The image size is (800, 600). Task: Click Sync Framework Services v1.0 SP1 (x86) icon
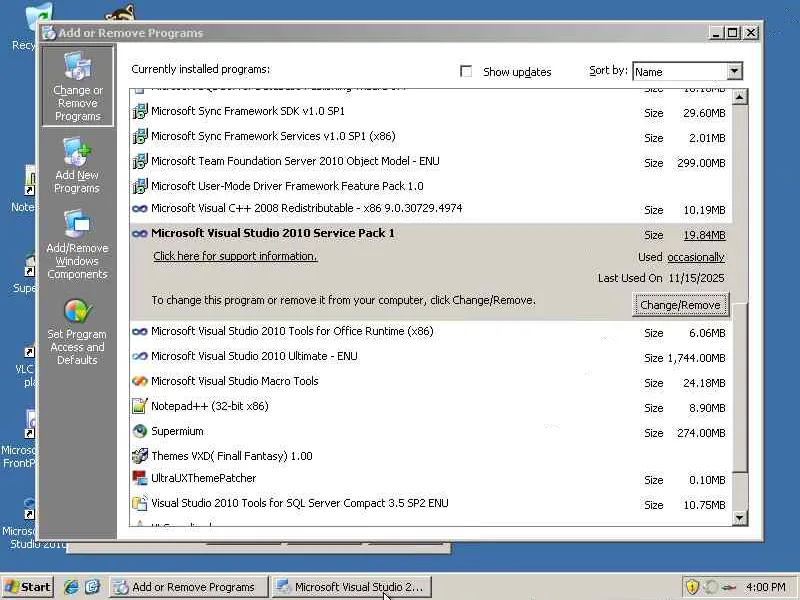coord(140,136)
